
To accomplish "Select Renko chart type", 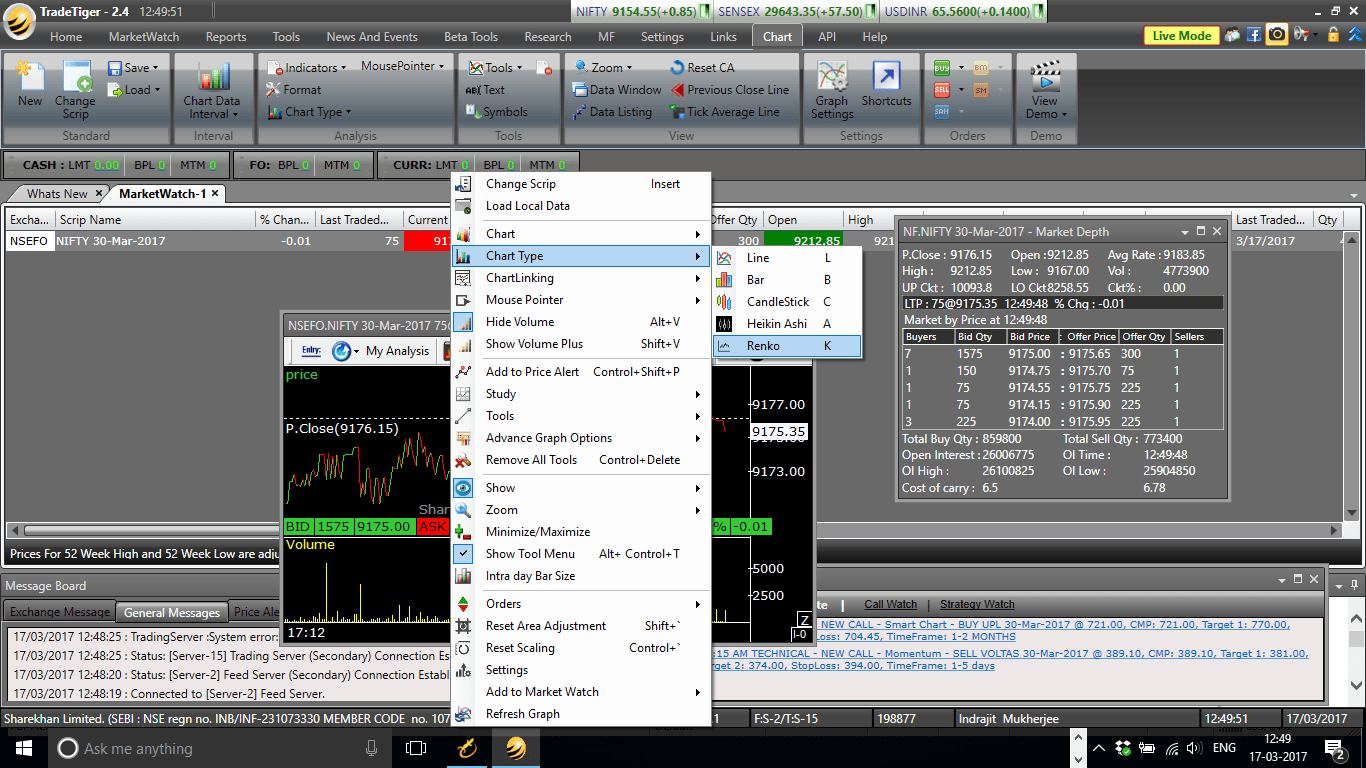I will [786, 346].
